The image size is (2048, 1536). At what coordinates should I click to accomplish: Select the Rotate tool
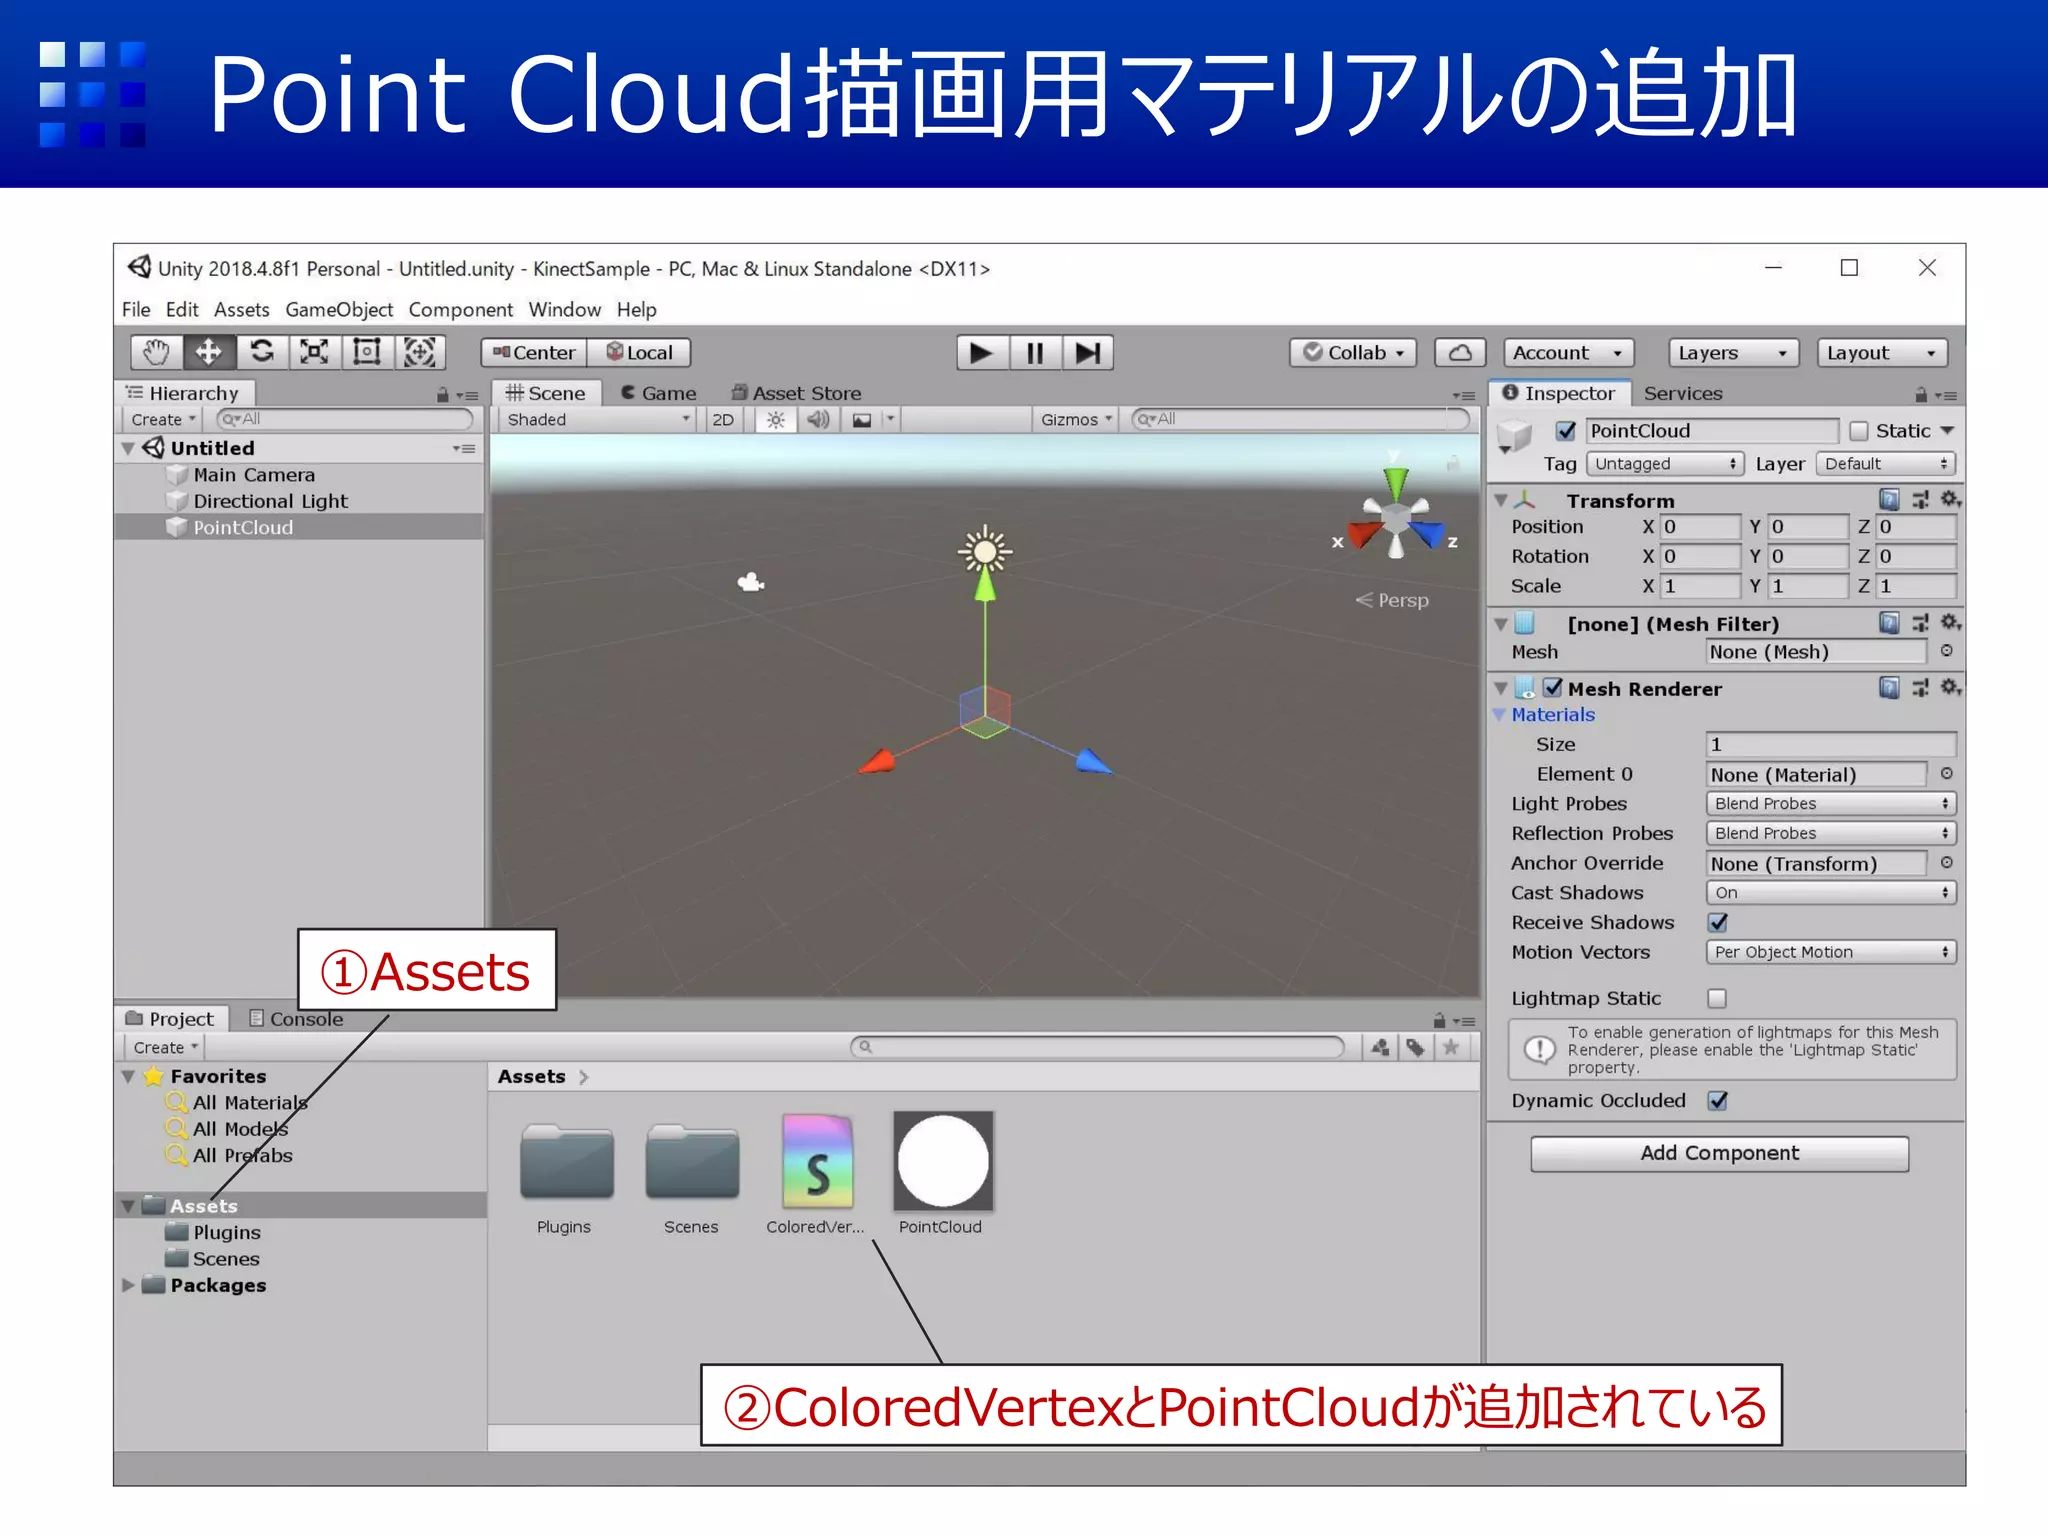(x=262, y=352)
